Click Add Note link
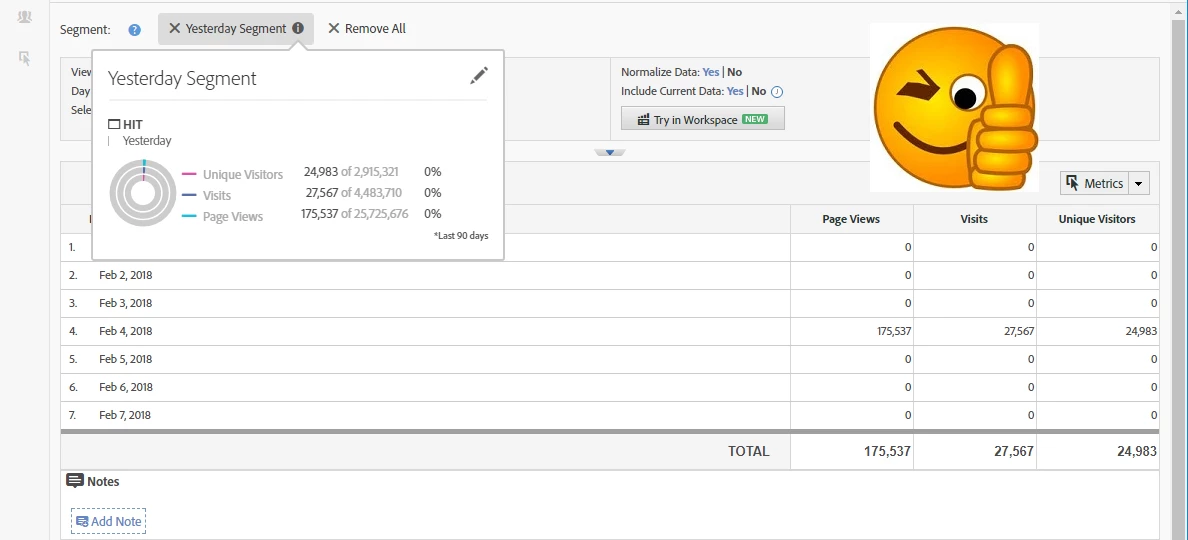 click(x=108, y=521)
